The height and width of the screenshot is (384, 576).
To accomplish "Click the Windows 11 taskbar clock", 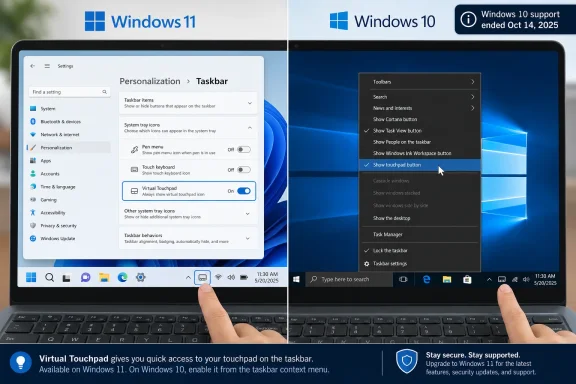I will pyautogui.click(x=267, y=277).
